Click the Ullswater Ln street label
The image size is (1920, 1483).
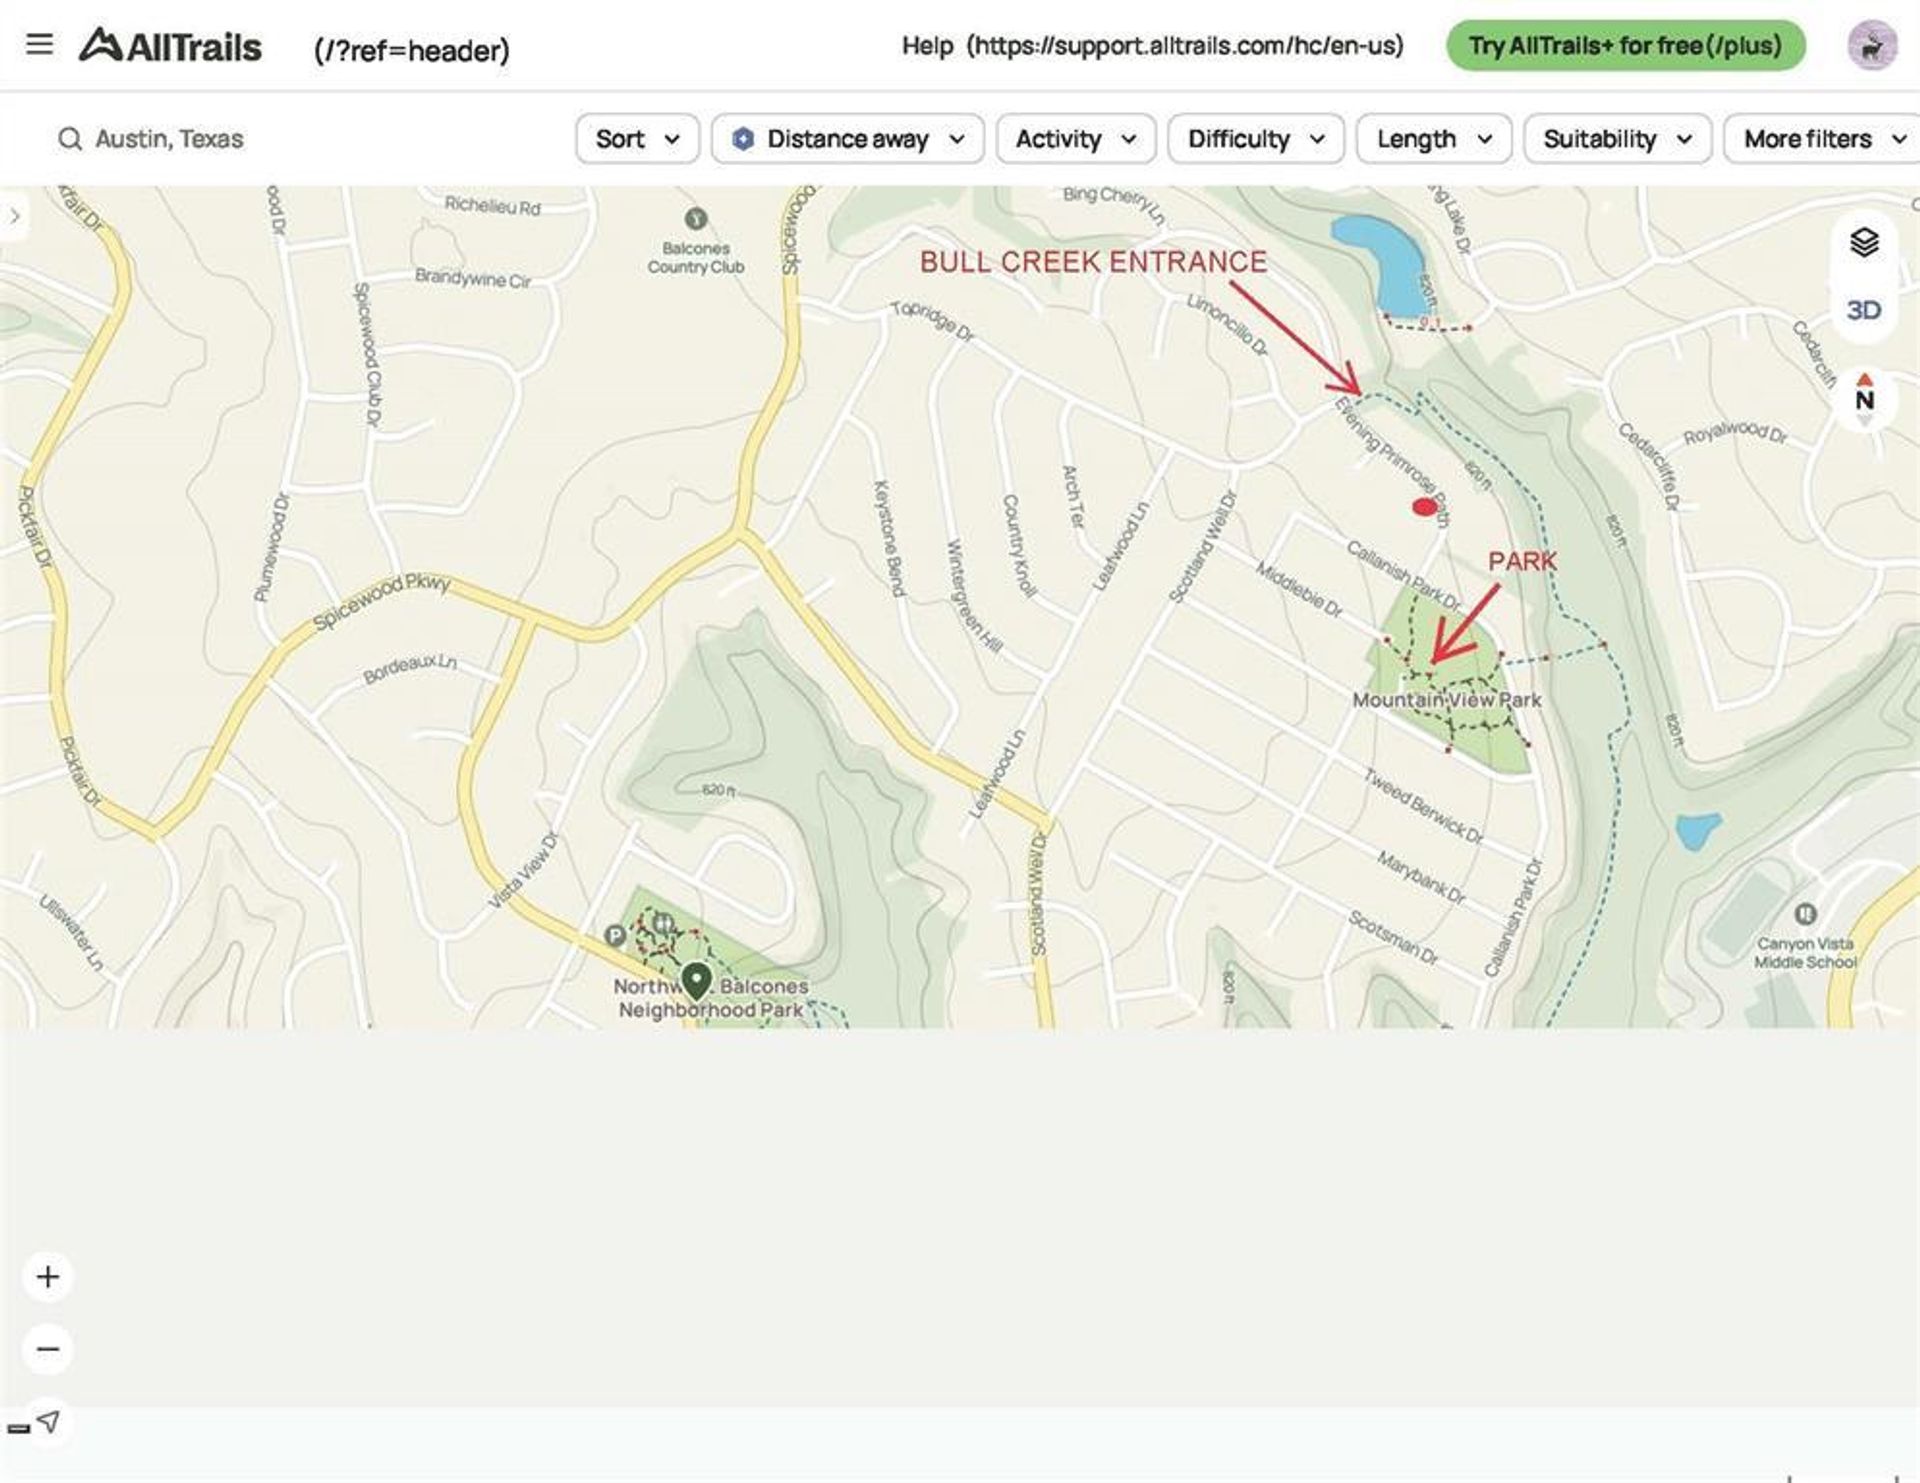tap(71, 932)
